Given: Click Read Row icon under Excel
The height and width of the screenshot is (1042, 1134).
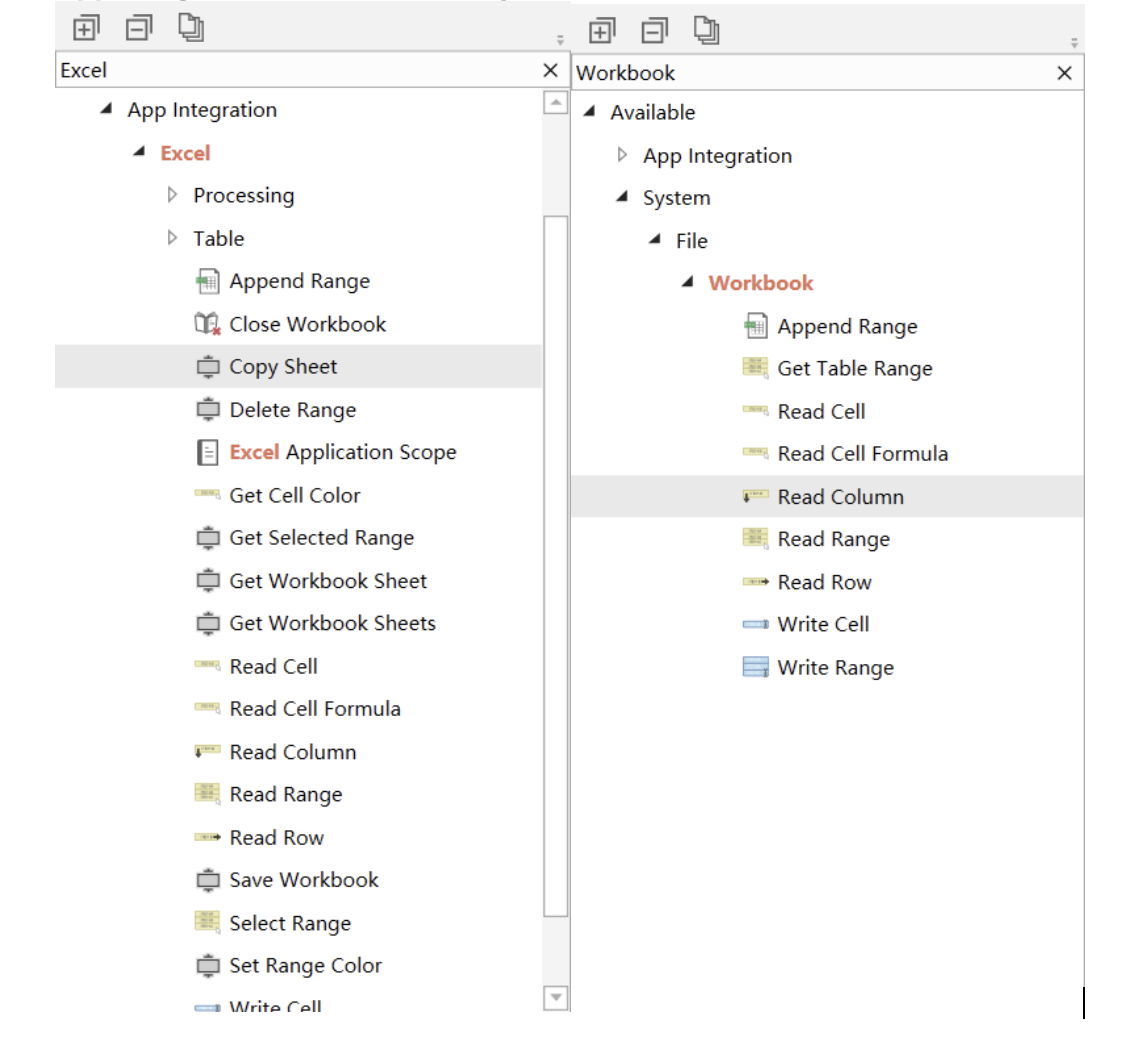Looking at the screenshot, I should point(208,837).
